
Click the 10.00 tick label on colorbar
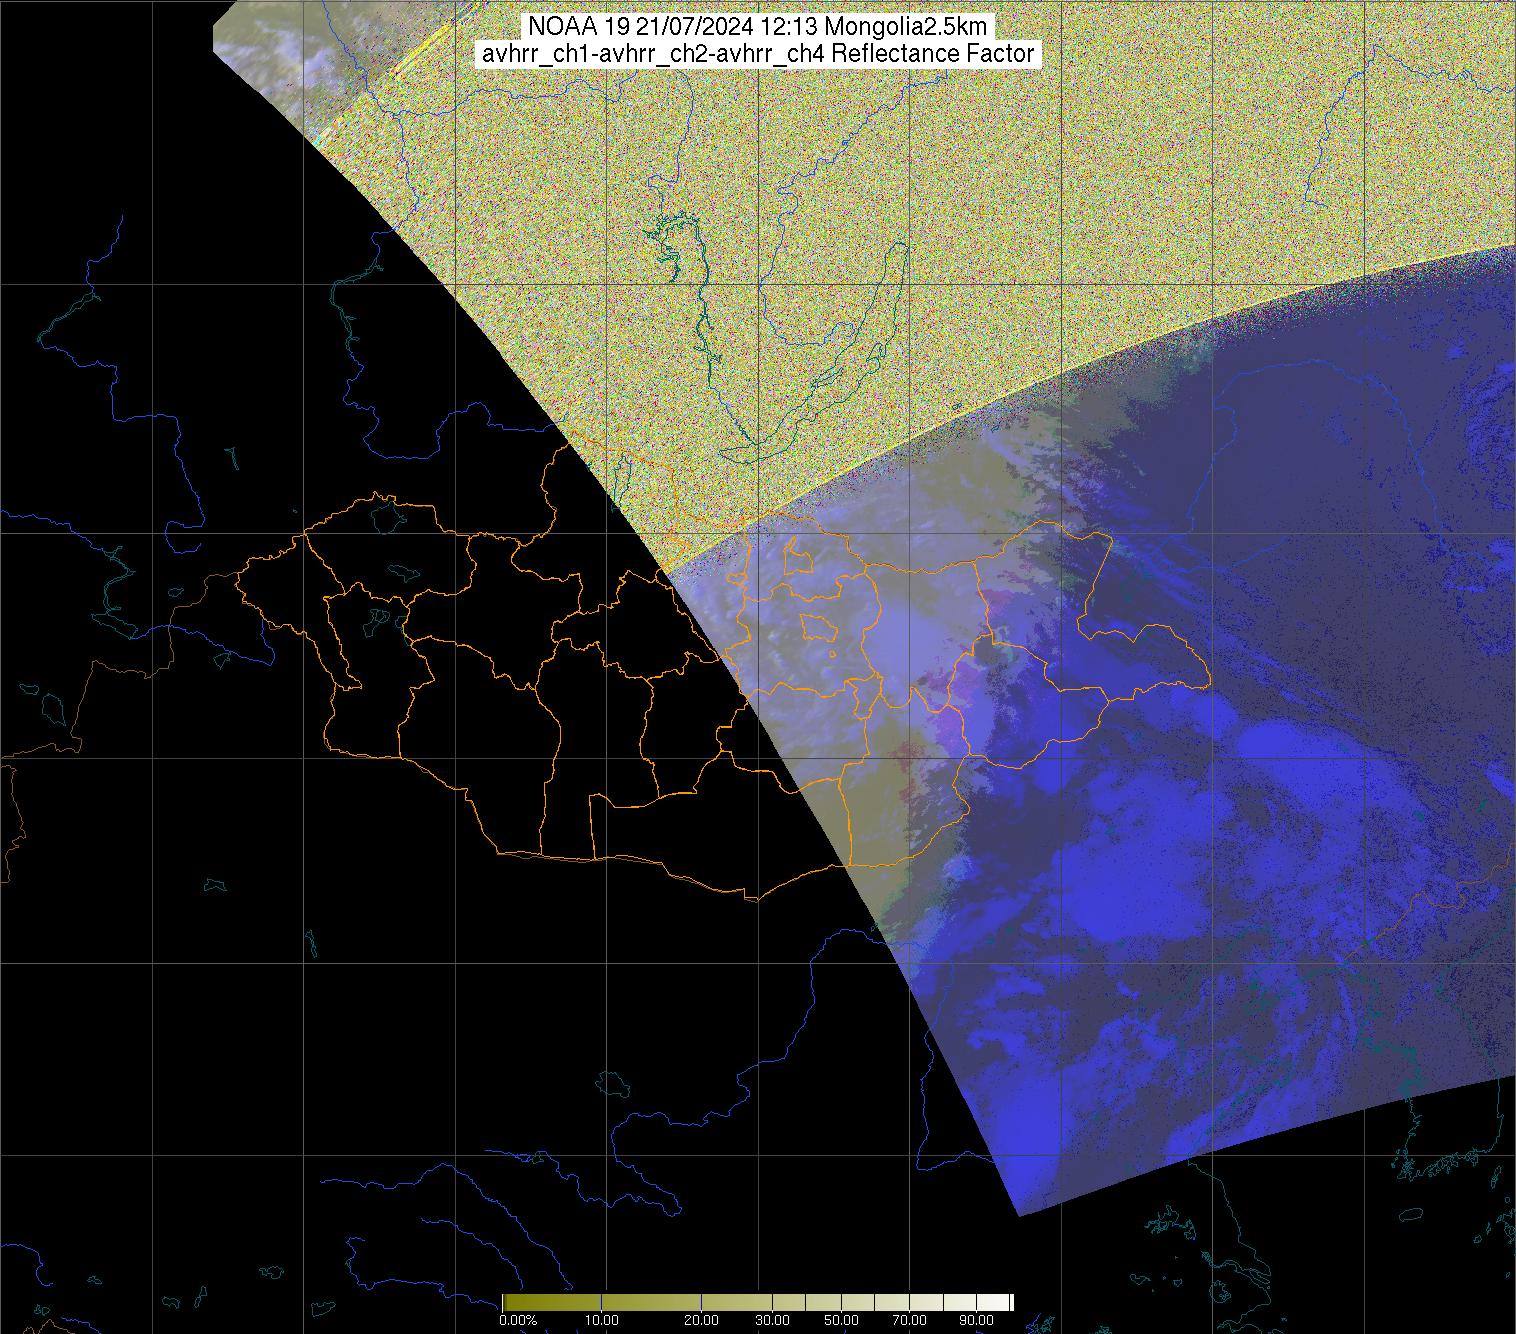point(601,1320)
